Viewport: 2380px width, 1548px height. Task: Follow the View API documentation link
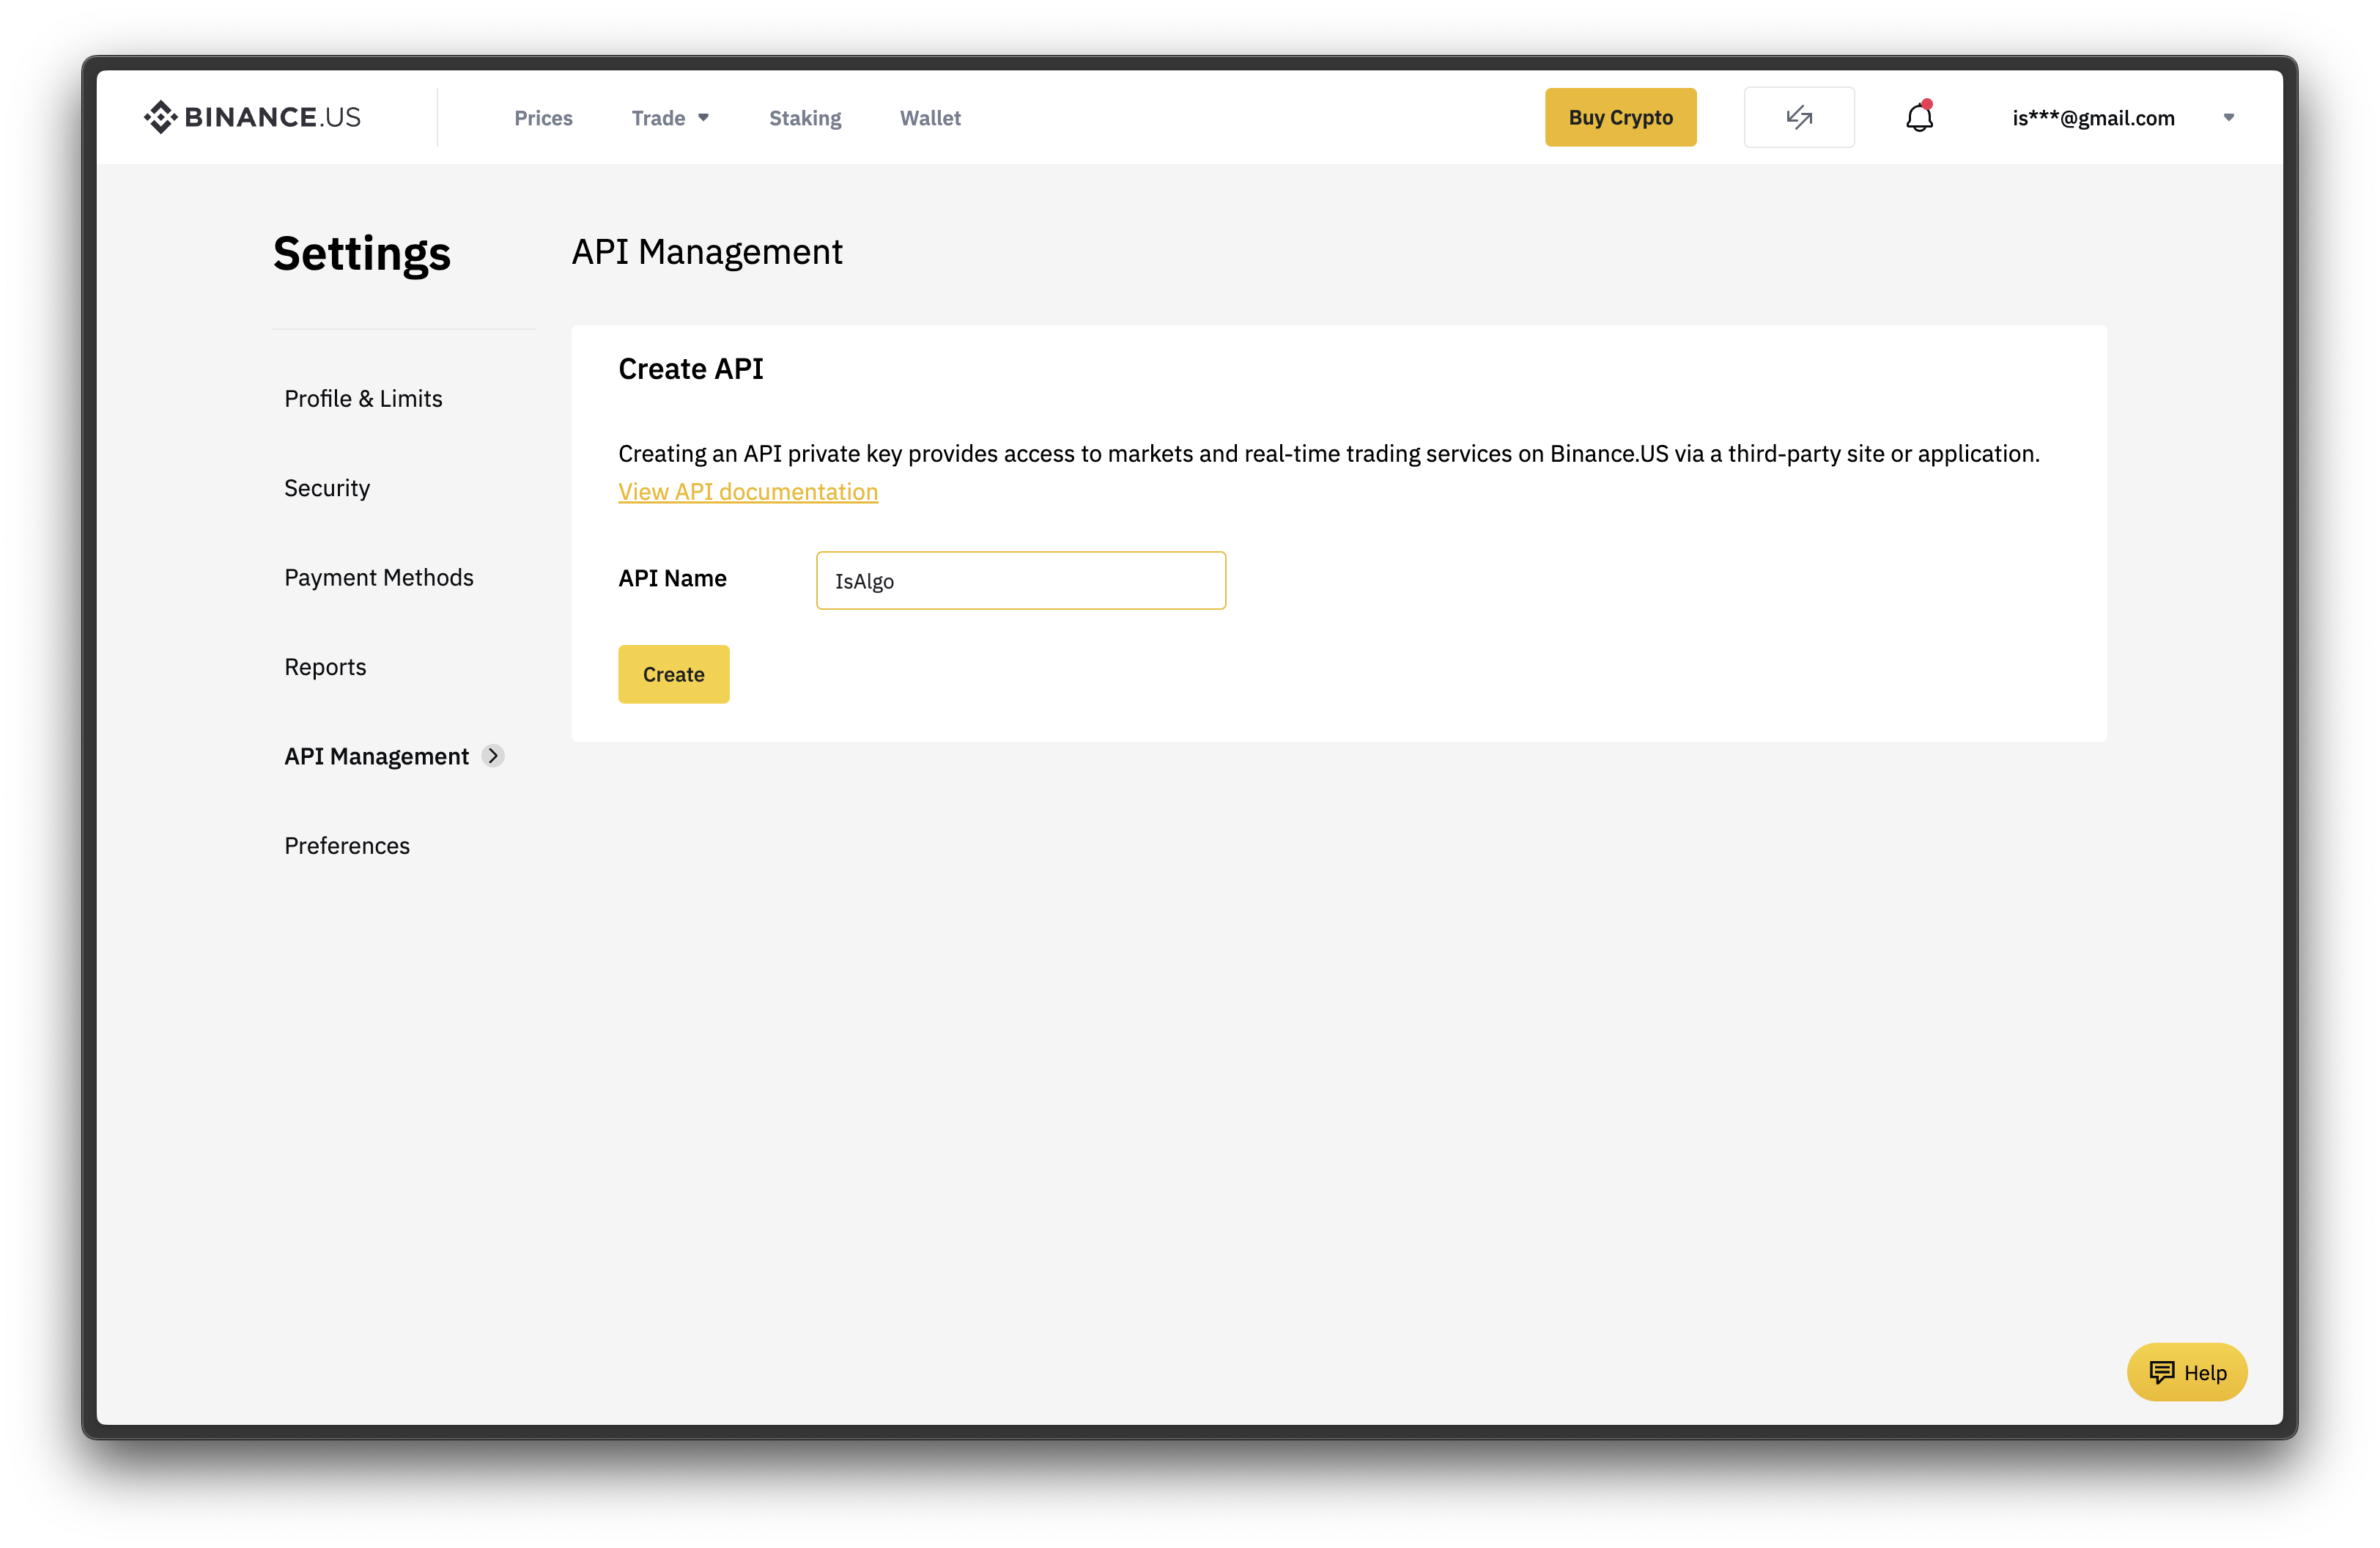pos(748,492)
